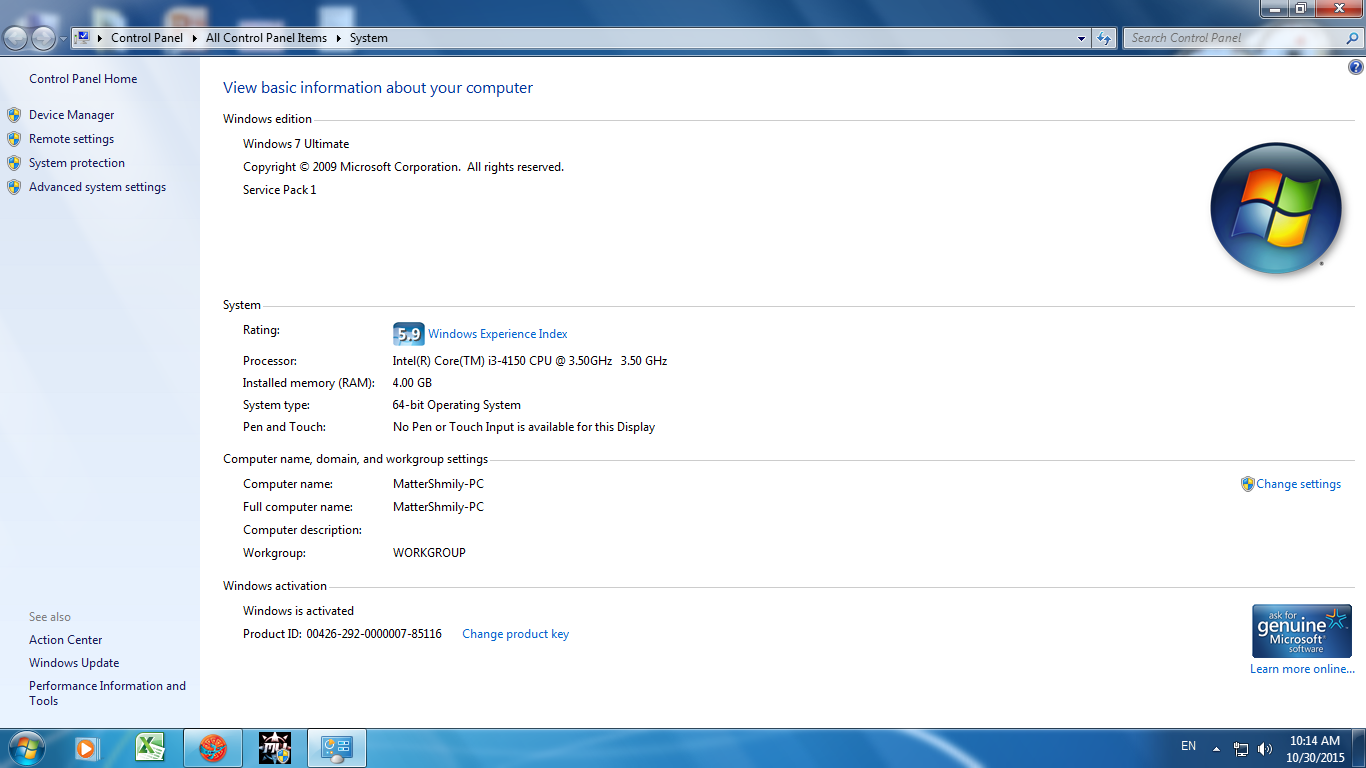Open Action Center link
This screenshot has width=1366, height=768.
(x=65, y=640)
